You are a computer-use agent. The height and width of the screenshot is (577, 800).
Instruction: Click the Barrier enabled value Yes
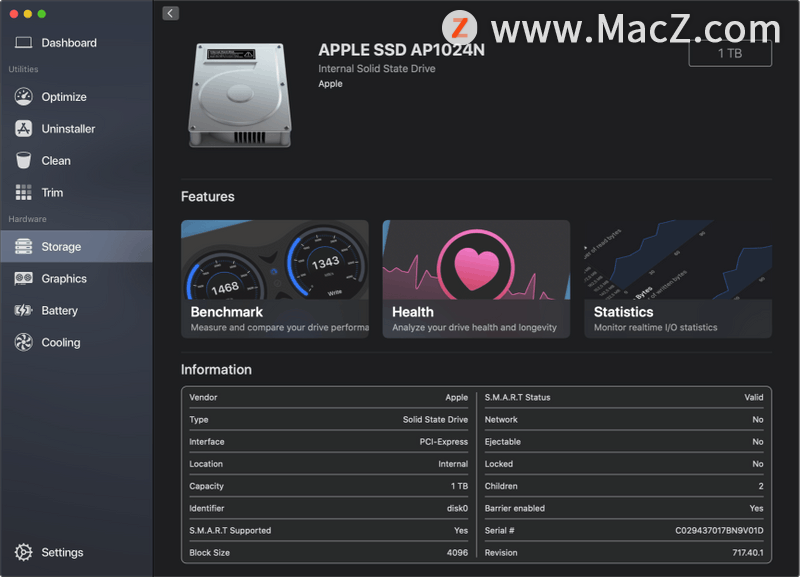(x=757, y=508)
